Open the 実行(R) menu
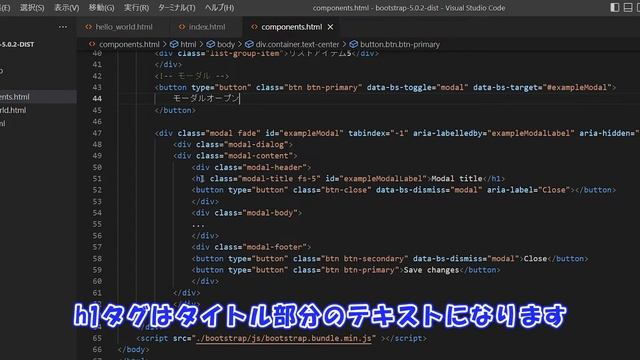Screen dimensions: 640x360 coord(136,8)
